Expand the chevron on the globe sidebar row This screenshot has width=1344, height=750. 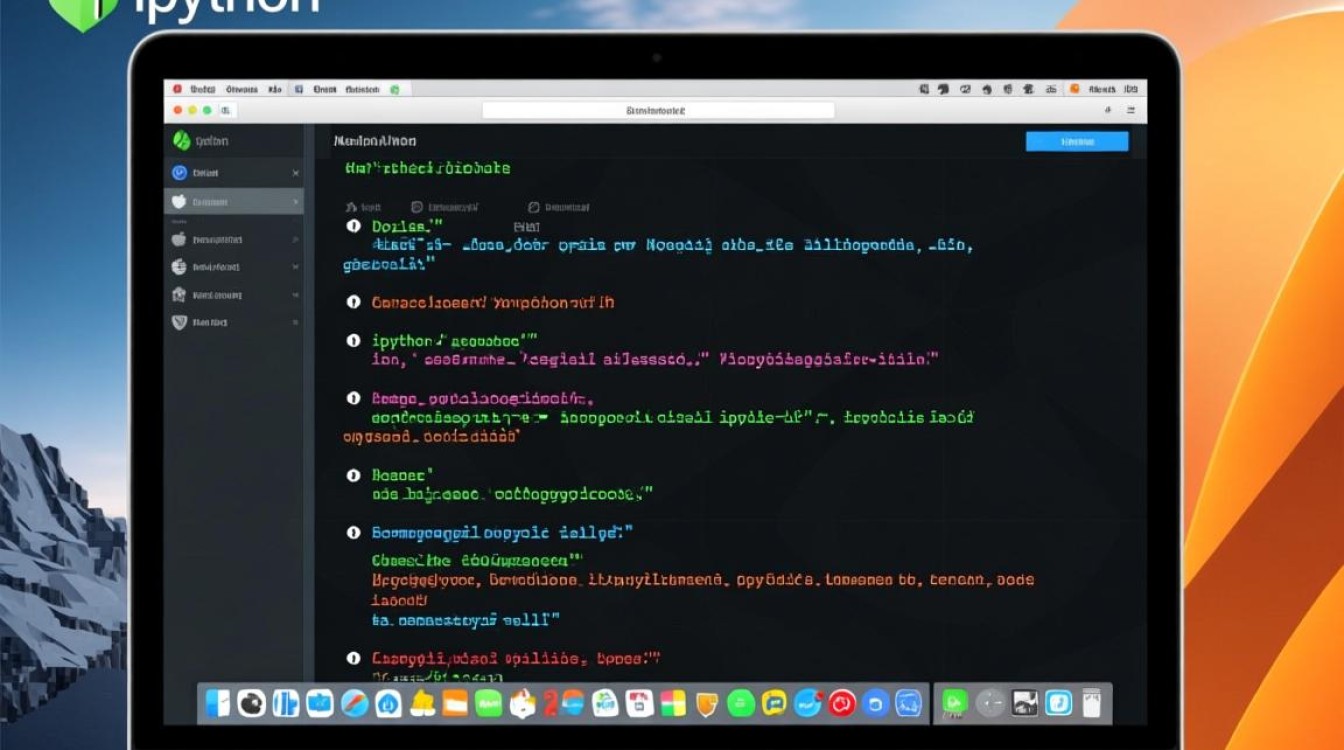click(x=295, y=267)
